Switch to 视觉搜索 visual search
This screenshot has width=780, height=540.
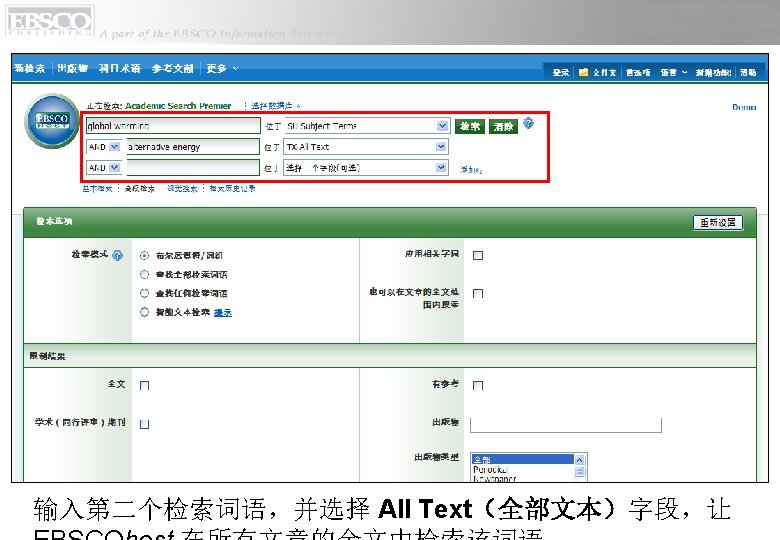pyautogui.click(x=182, y=188)
